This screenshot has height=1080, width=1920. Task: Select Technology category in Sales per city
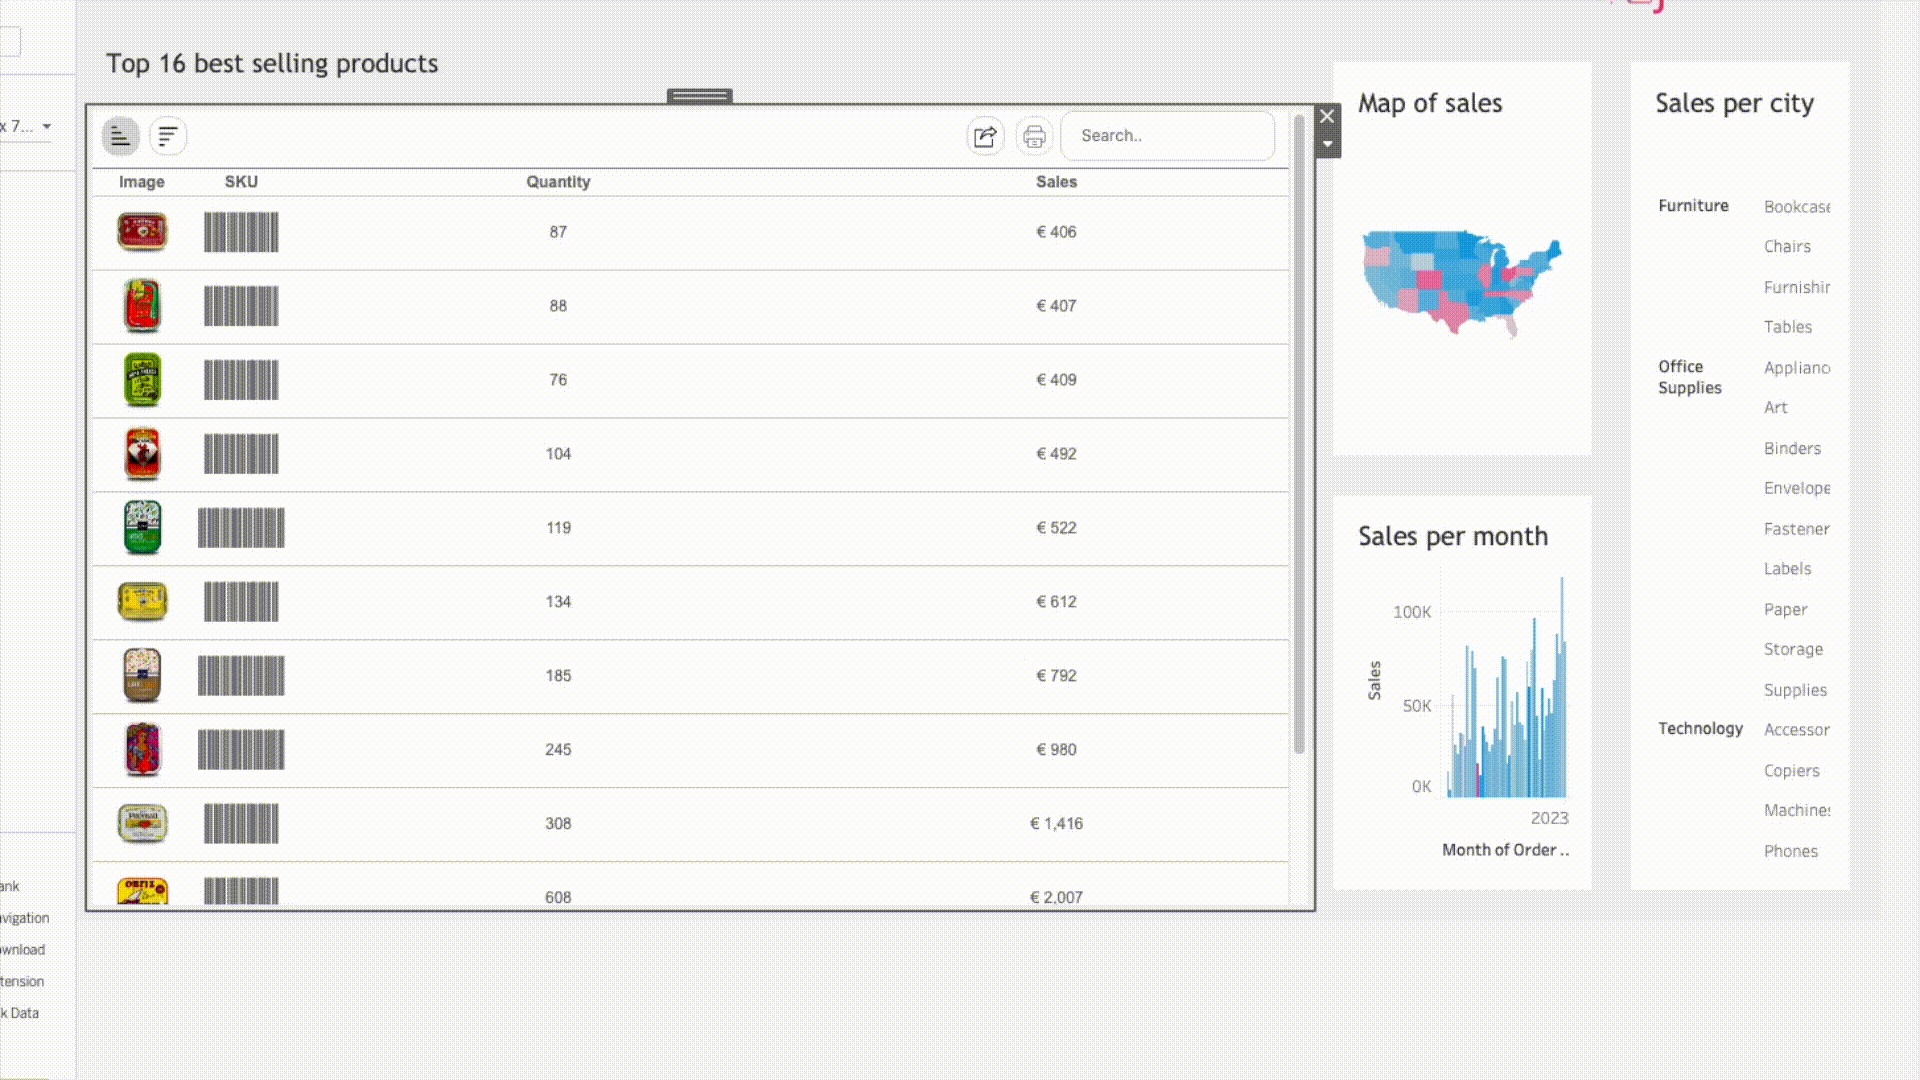[x=1699, y=729]
